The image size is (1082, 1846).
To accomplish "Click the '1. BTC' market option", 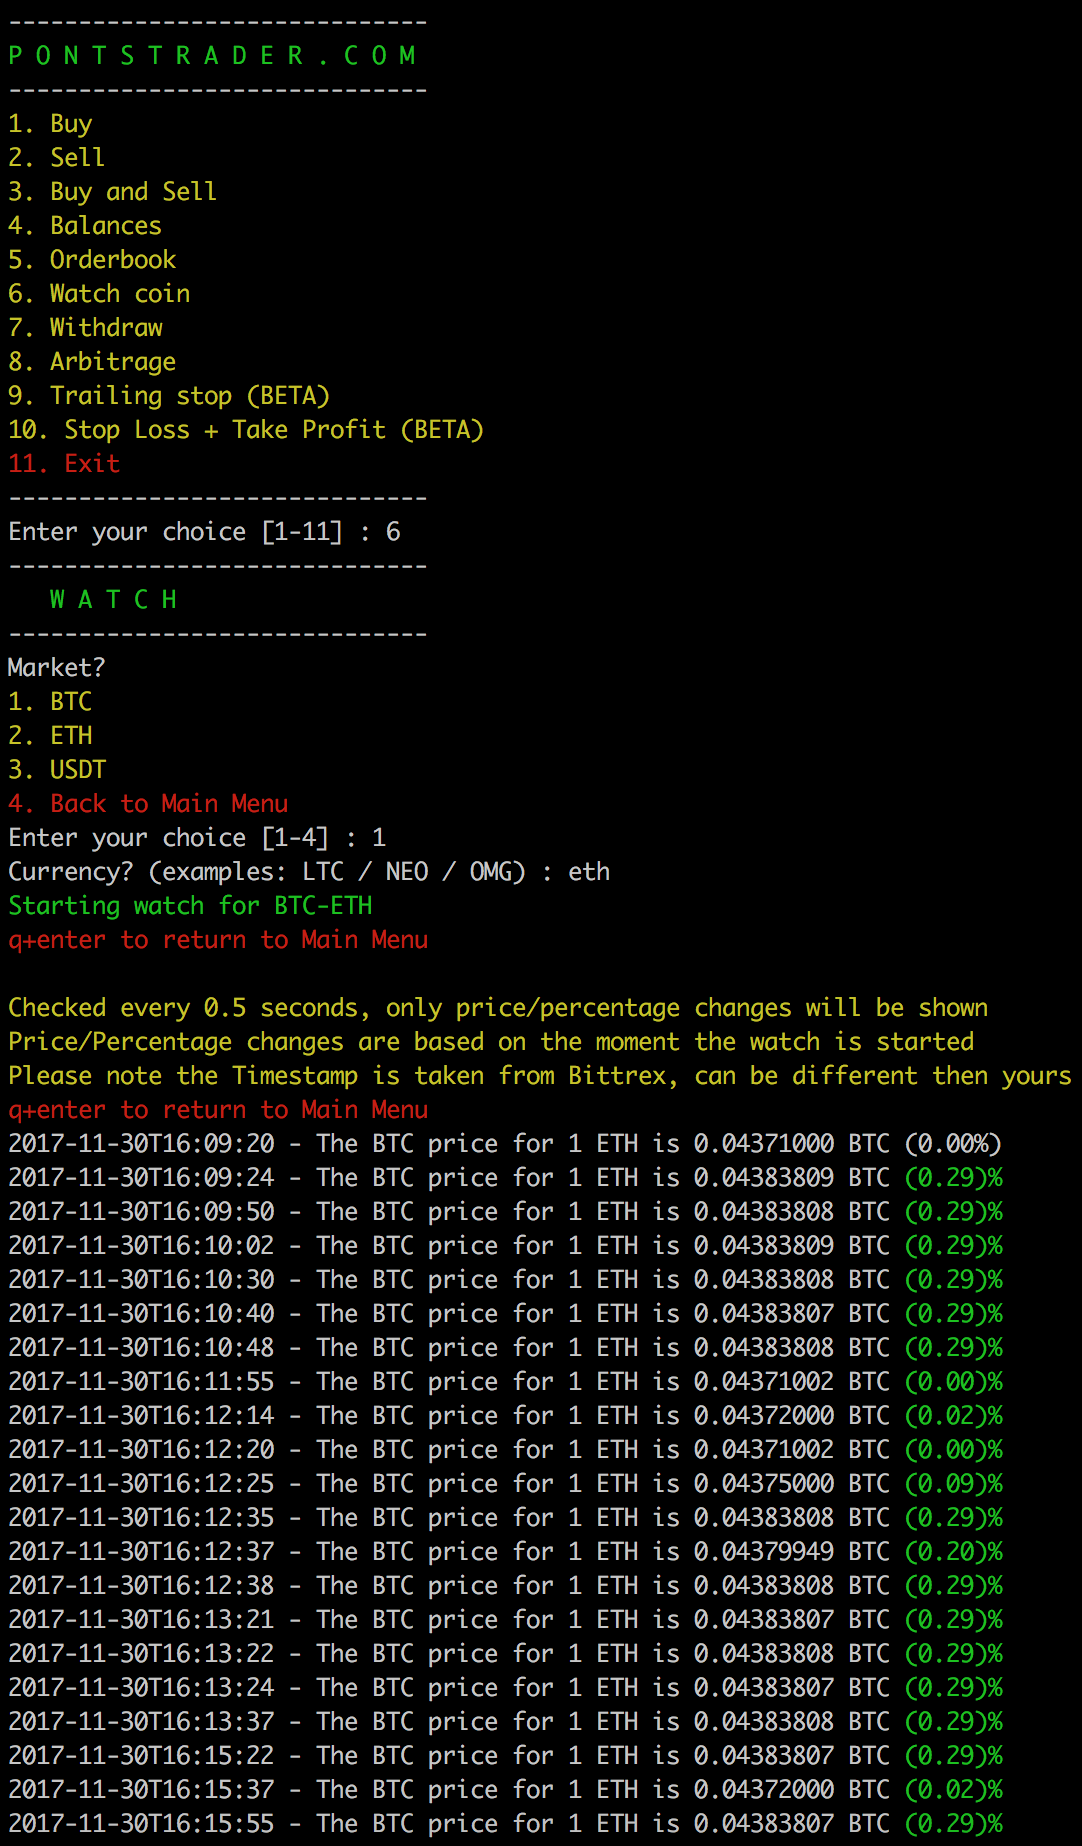I will click(x=50, y=702).
